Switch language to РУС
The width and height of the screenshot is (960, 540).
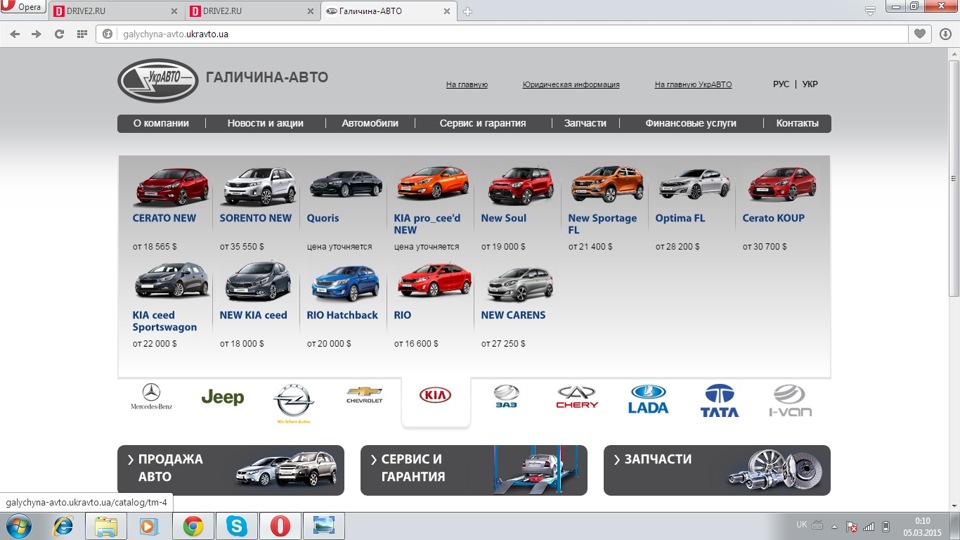781,84
